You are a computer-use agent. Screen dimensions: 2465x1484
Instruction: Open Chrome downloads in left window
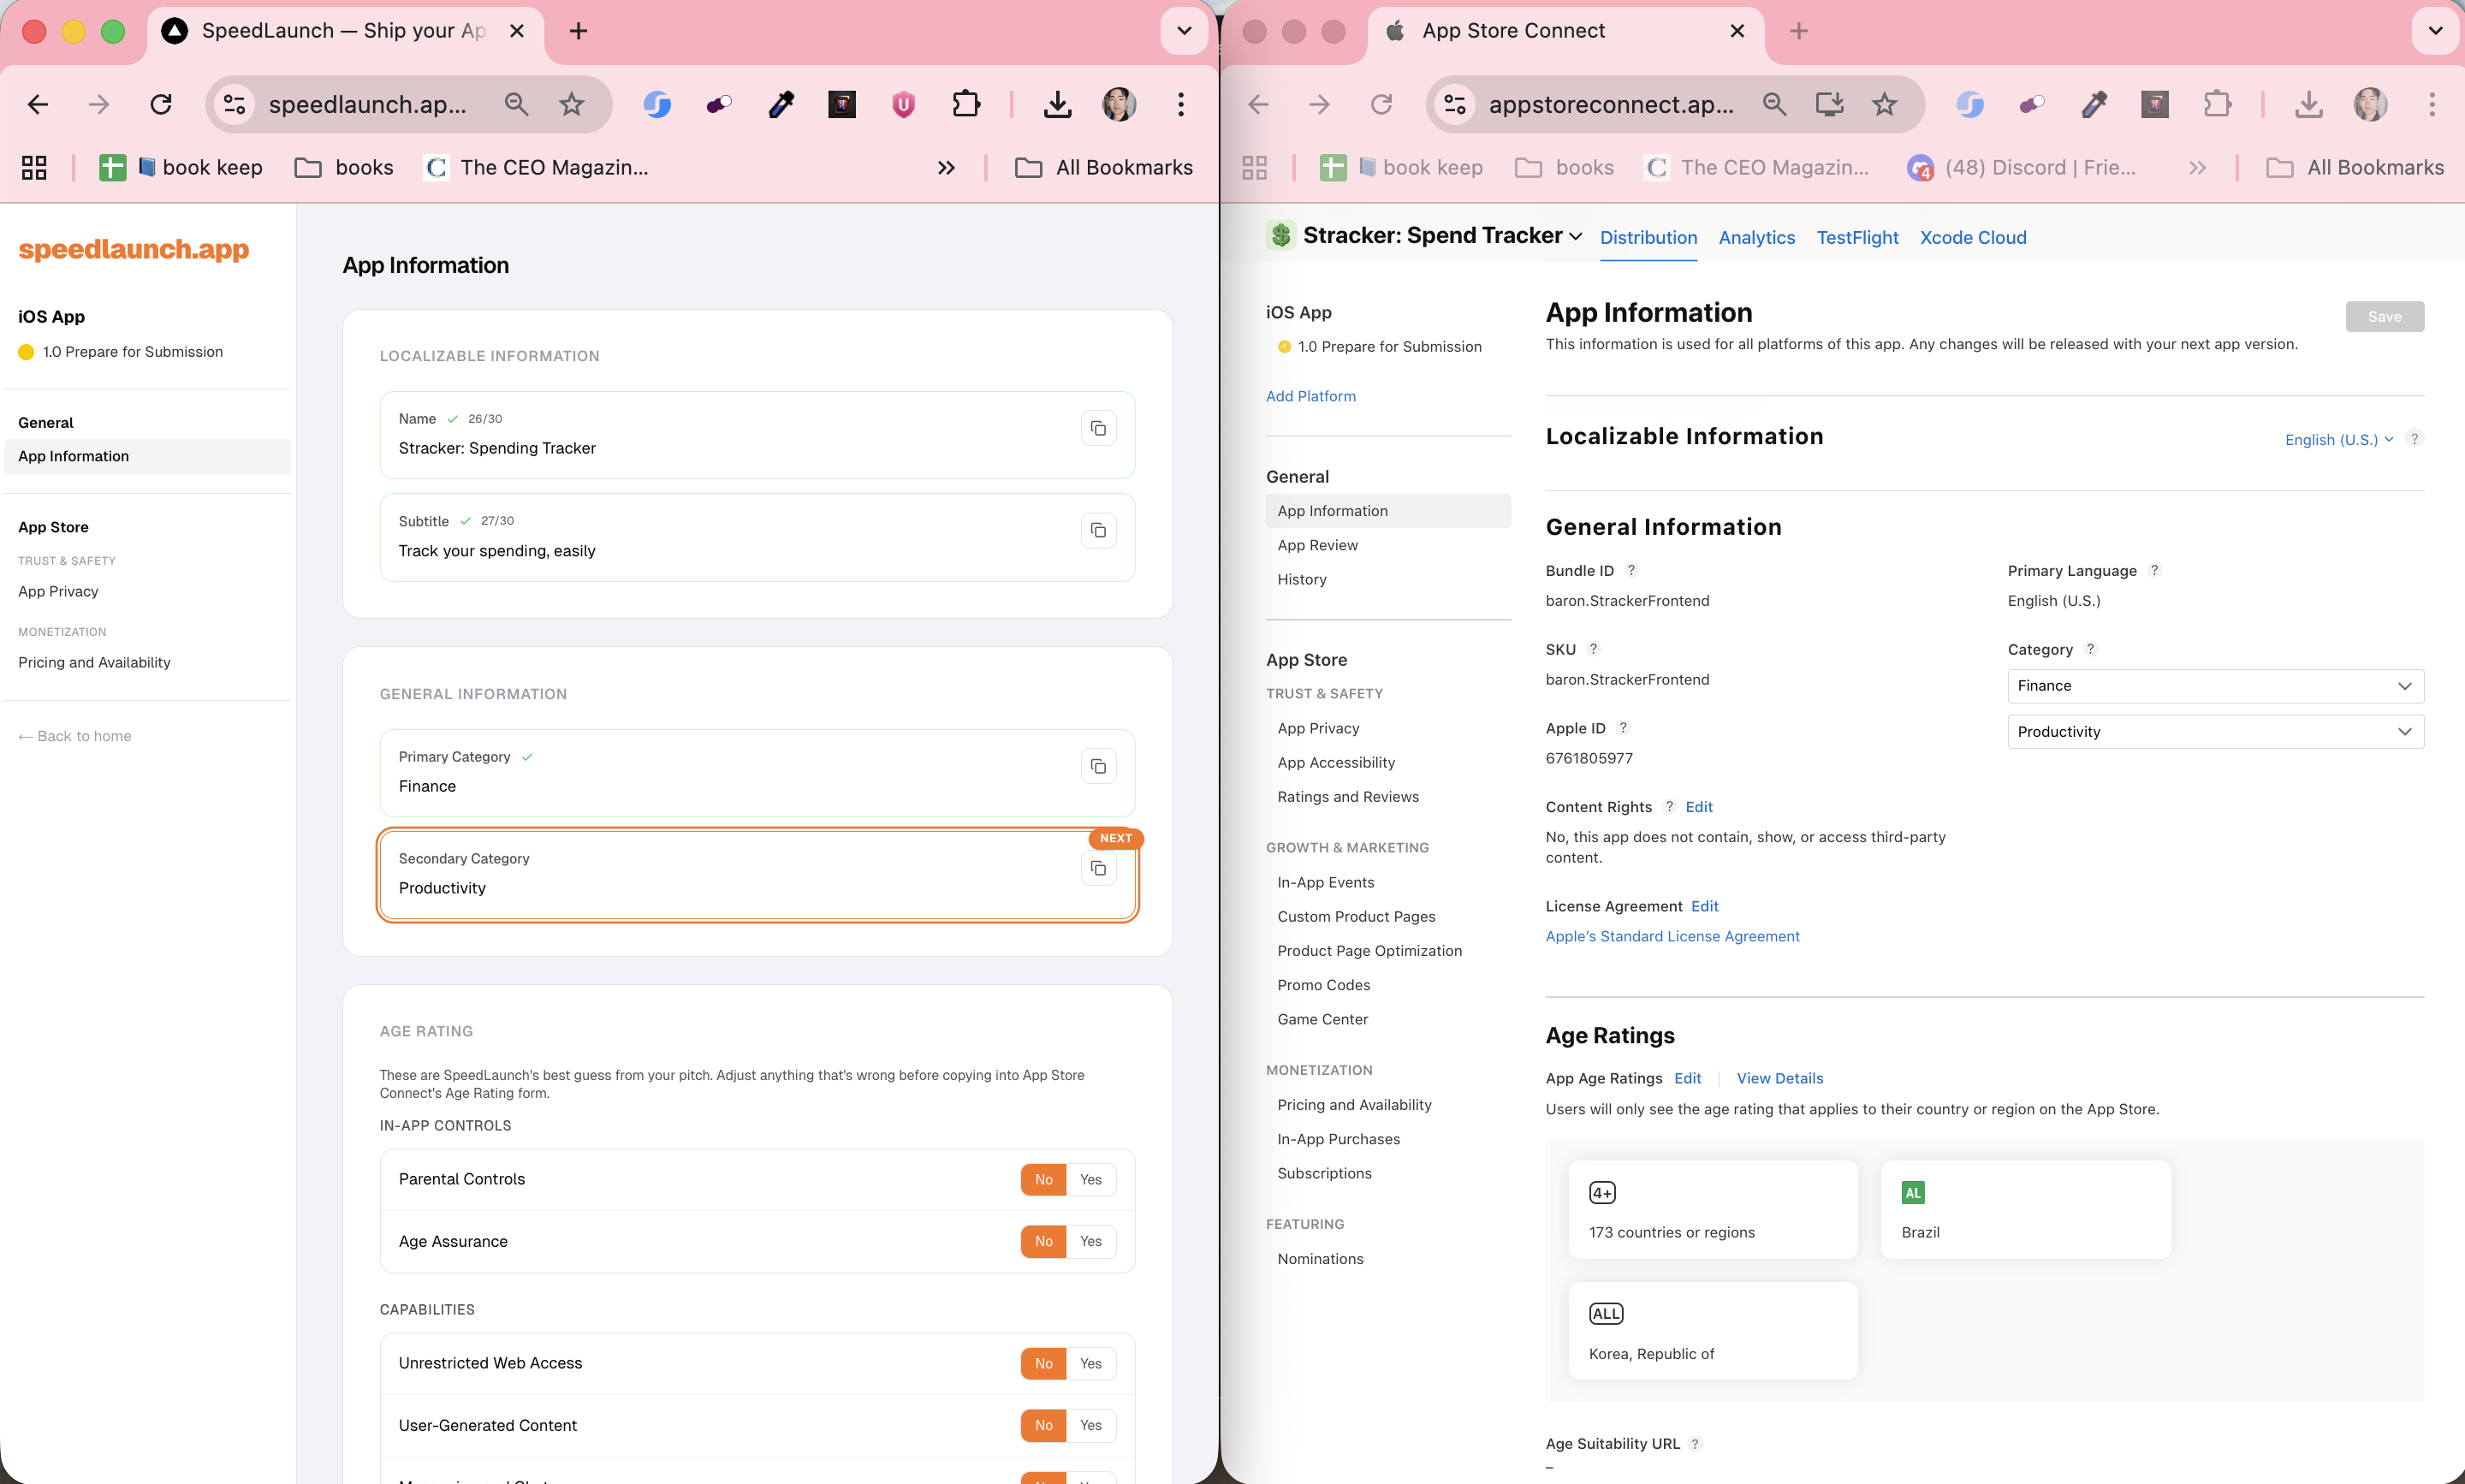[x=1057, y=104]
